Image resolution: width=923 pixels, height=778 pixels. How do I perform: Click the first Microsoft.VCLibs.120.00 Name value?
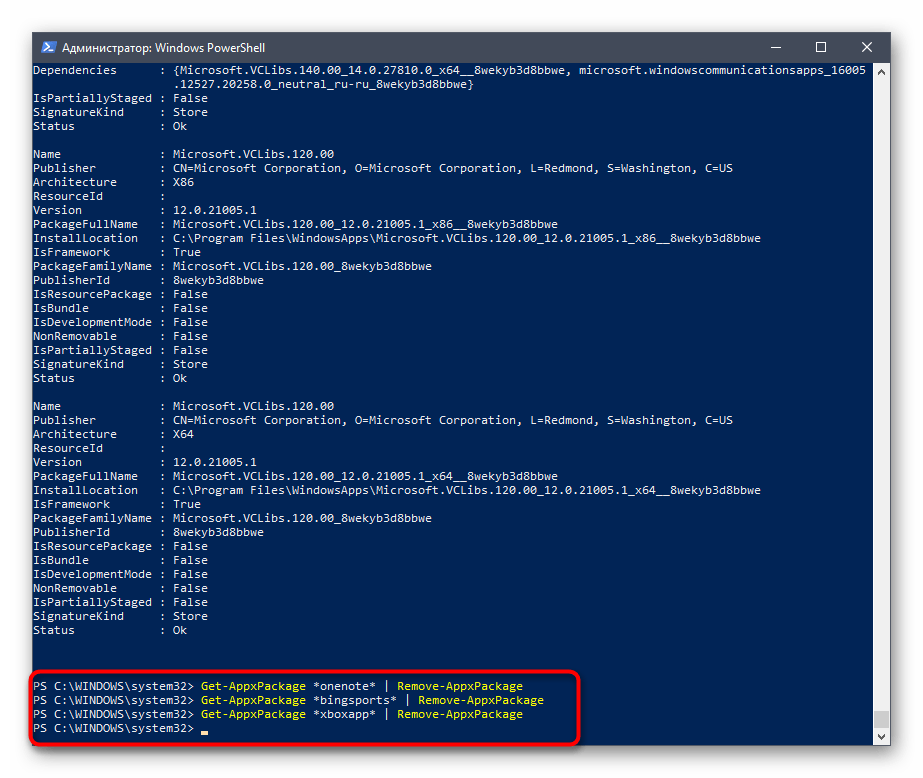(x=253, y=154)
